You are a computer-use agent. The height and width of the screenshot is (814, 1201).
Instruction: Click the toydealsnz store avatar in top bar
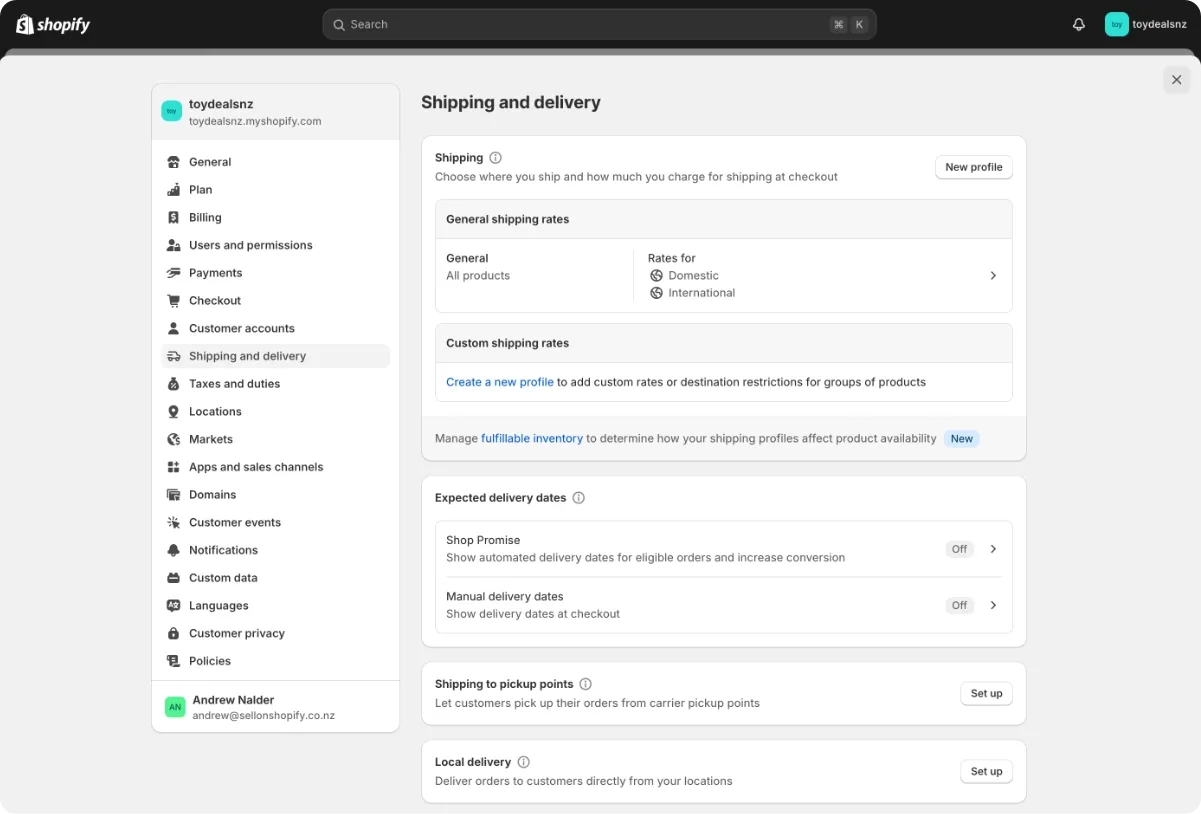(x=1117, y=24)
